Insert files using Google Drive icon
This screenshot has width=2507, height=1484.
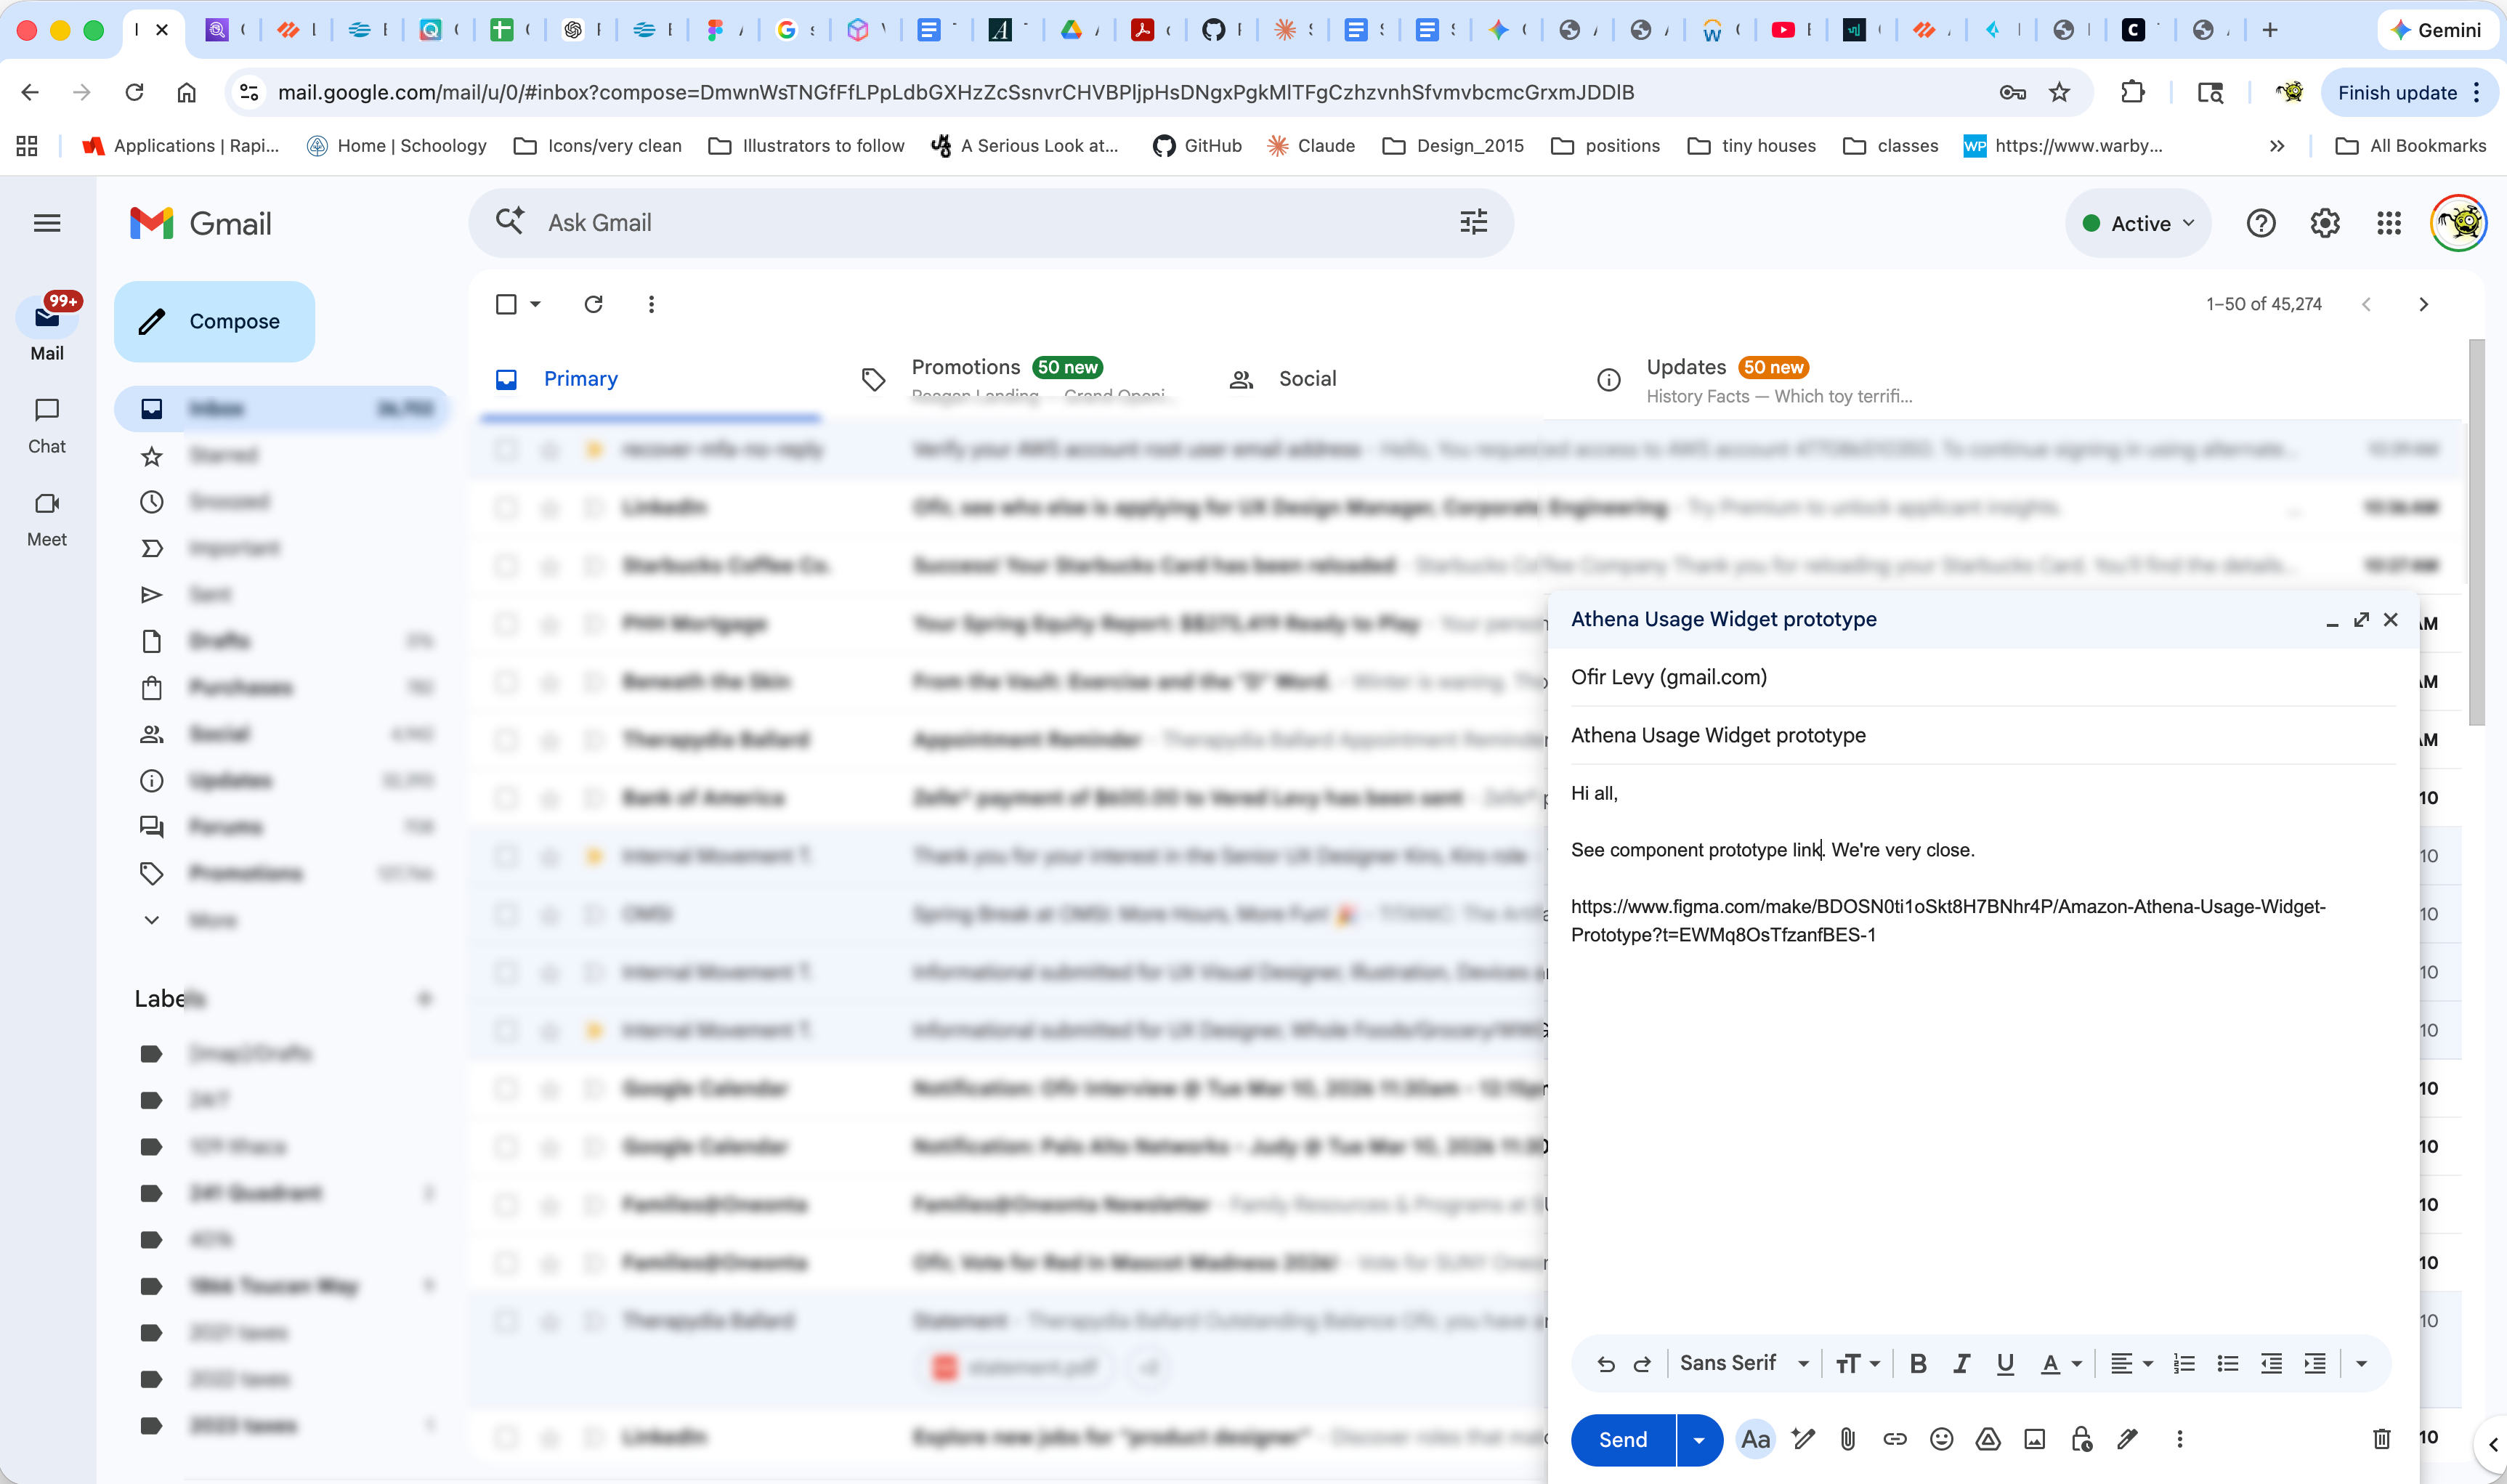click(x=1988, y=1439)
